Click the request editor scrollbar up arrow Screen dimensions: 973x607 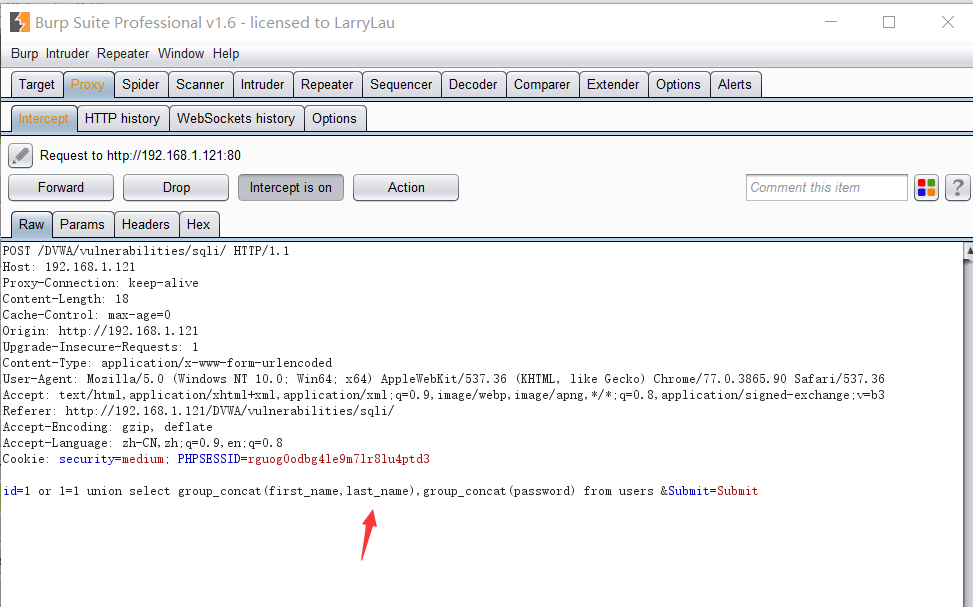(x=968, y=250)
